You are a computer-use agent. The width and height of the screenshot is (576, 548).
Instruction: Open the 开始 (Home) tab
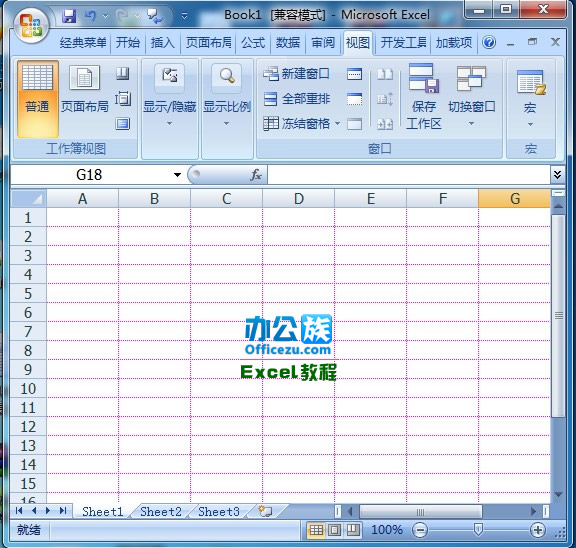(x=128, y=43)
